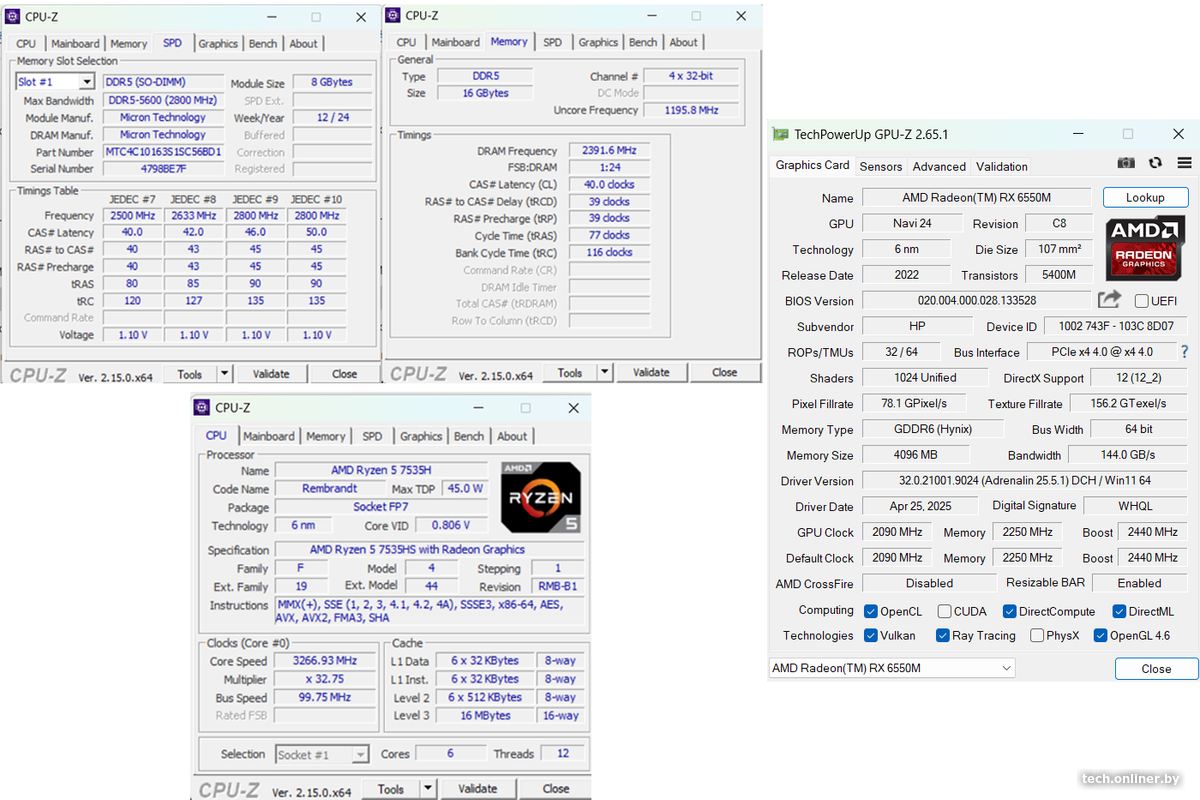
Task: Click Close in the CPU window
Action: click(556, 788)
